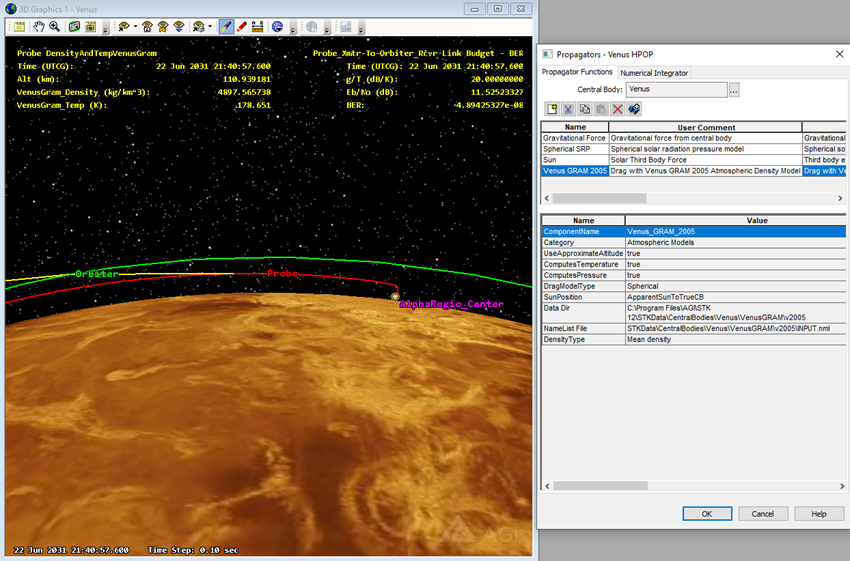Select the red pencil annotation tool
The image size is (850, 561).
pyautogui.click(x=242, y=27)
